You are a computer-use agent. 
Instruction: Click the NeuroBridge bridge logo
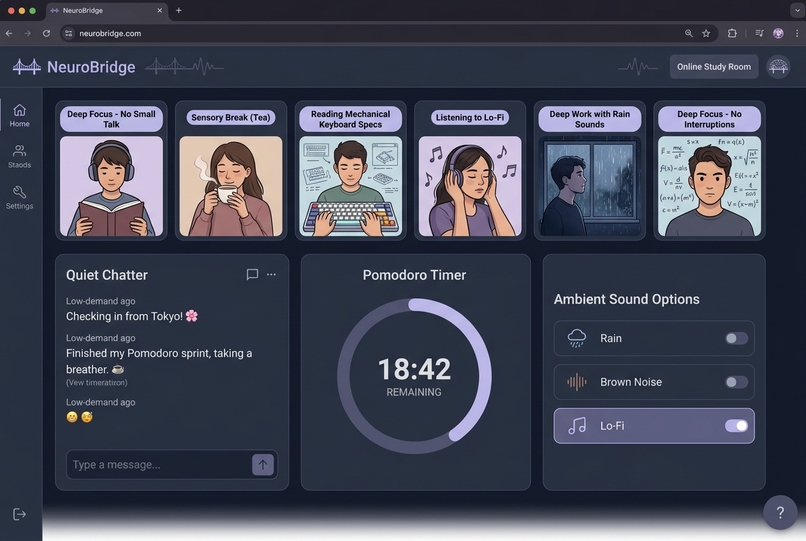[27, 67]
